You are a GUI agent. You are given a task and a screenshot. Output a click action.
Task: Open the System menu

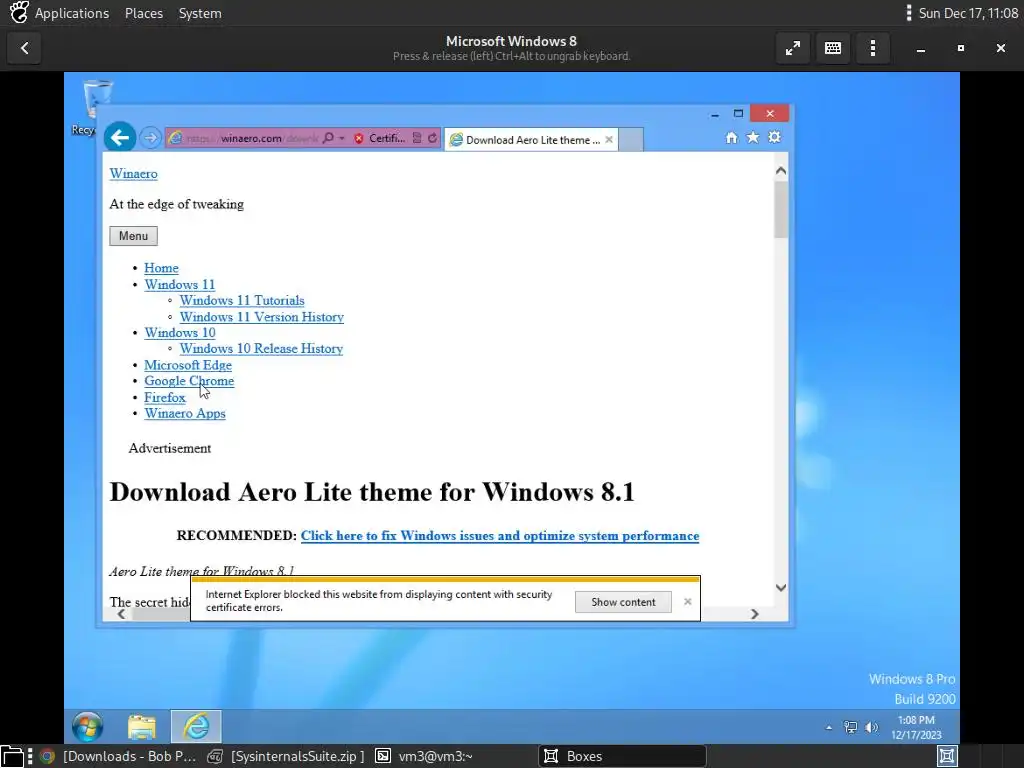pos(200,13)
